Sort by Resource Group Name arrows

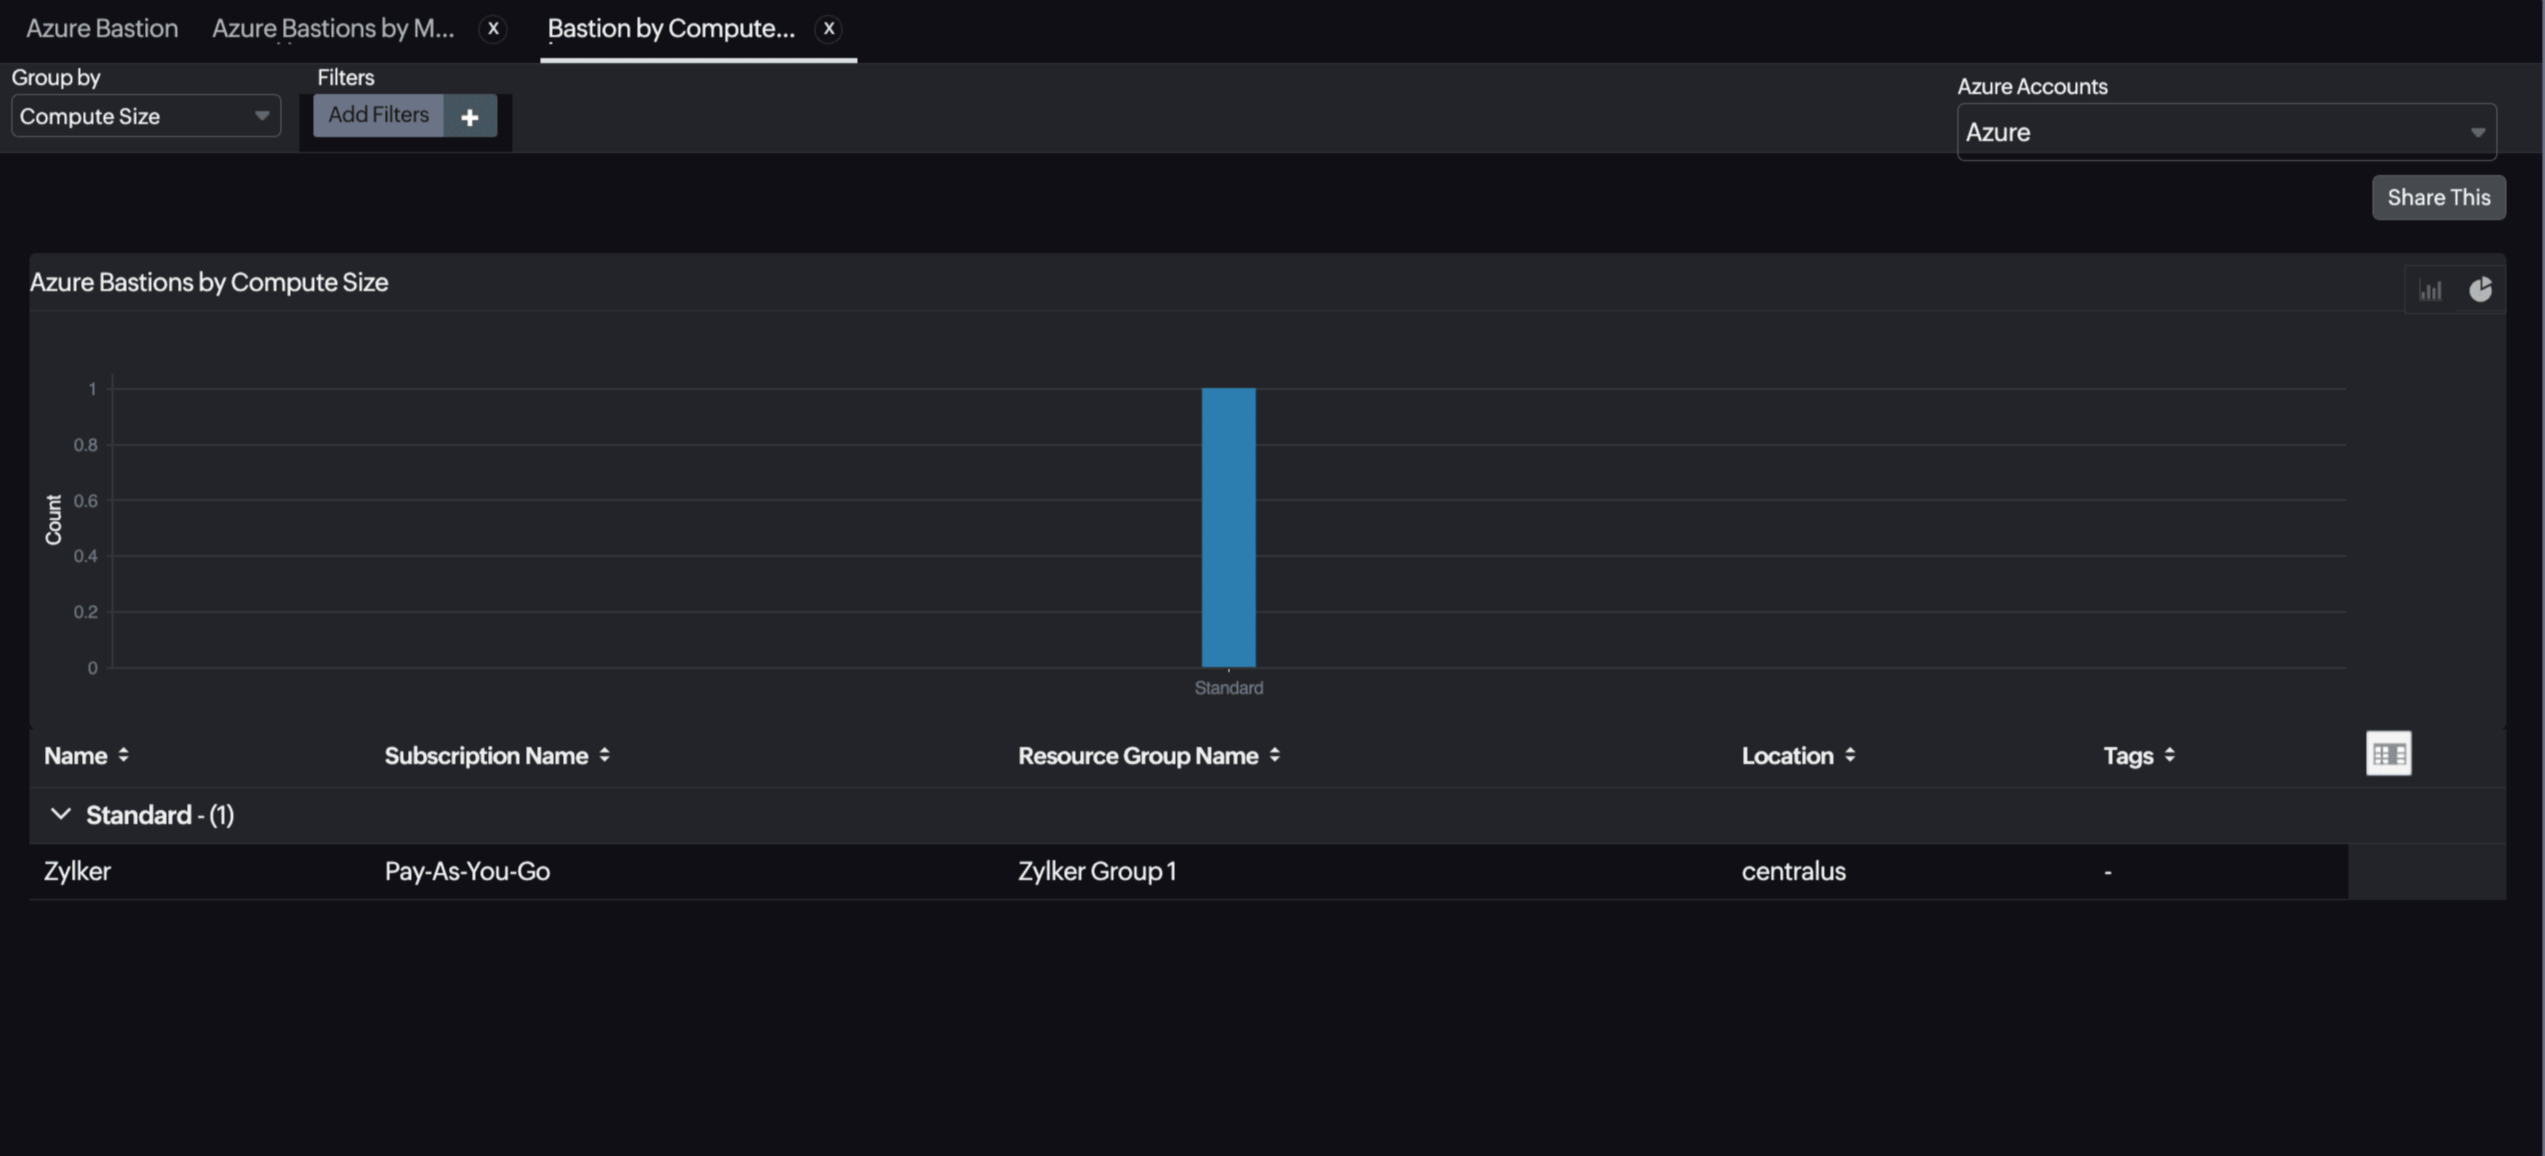tap(1274, 755)
